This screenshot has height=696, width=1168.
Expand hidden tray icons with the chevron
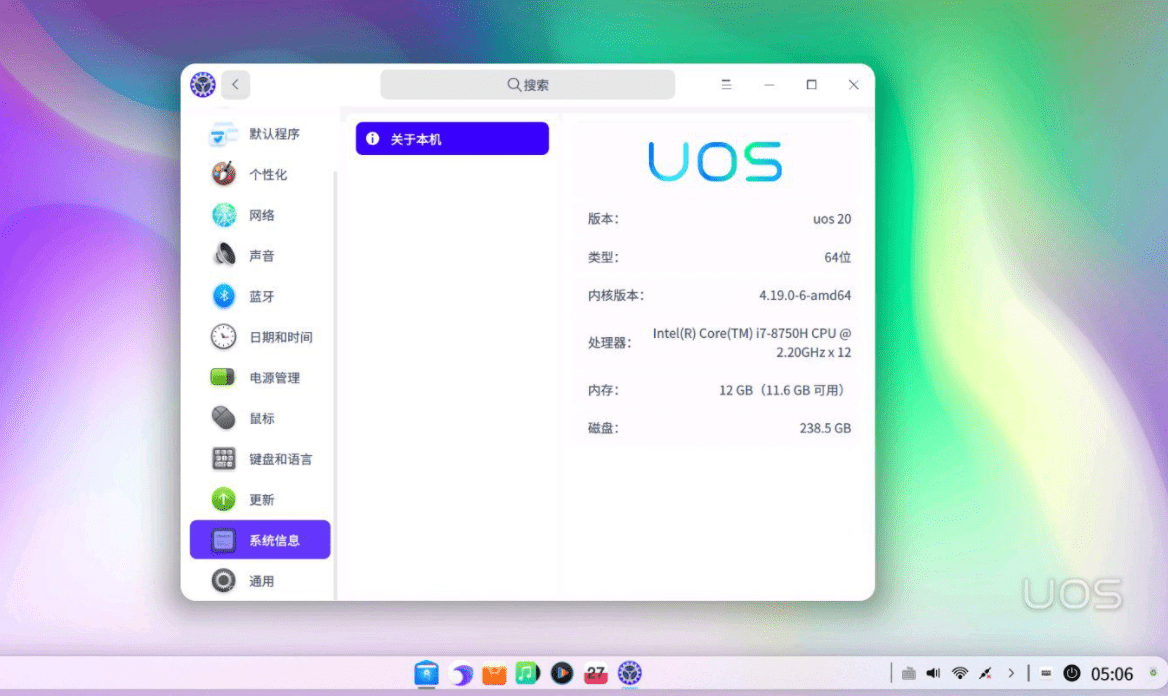[1010, 673]
